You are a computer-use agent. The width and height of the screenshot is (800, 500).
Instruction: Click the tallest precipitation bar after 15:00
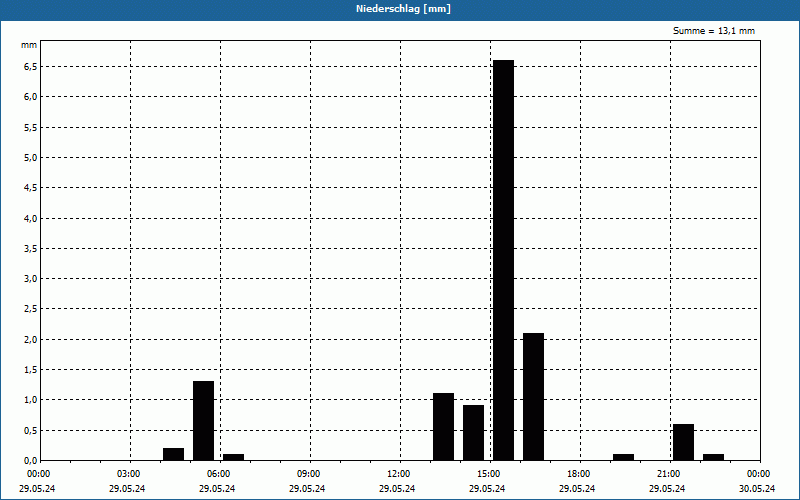[x=503, y=260]
